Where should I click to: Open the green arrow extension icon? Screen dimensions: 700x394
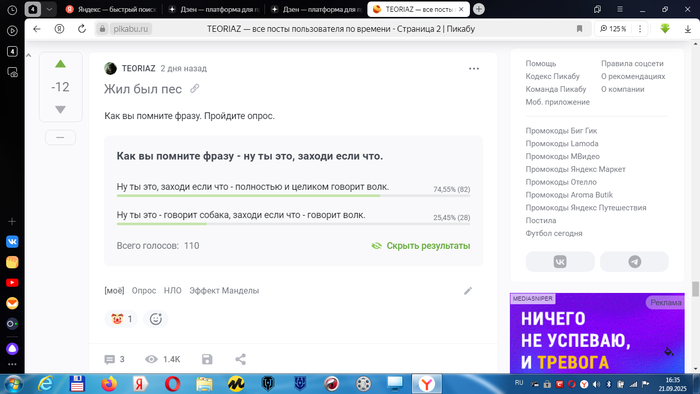click(x=665, y=29)
